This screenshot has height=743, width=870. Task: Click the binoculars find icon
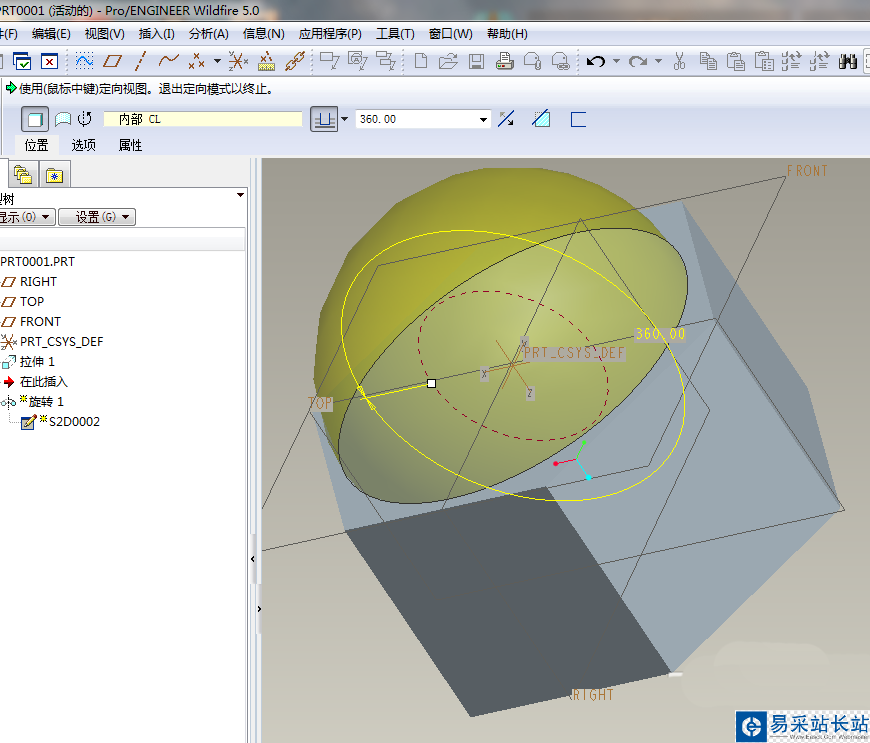(x=848, y=61)
